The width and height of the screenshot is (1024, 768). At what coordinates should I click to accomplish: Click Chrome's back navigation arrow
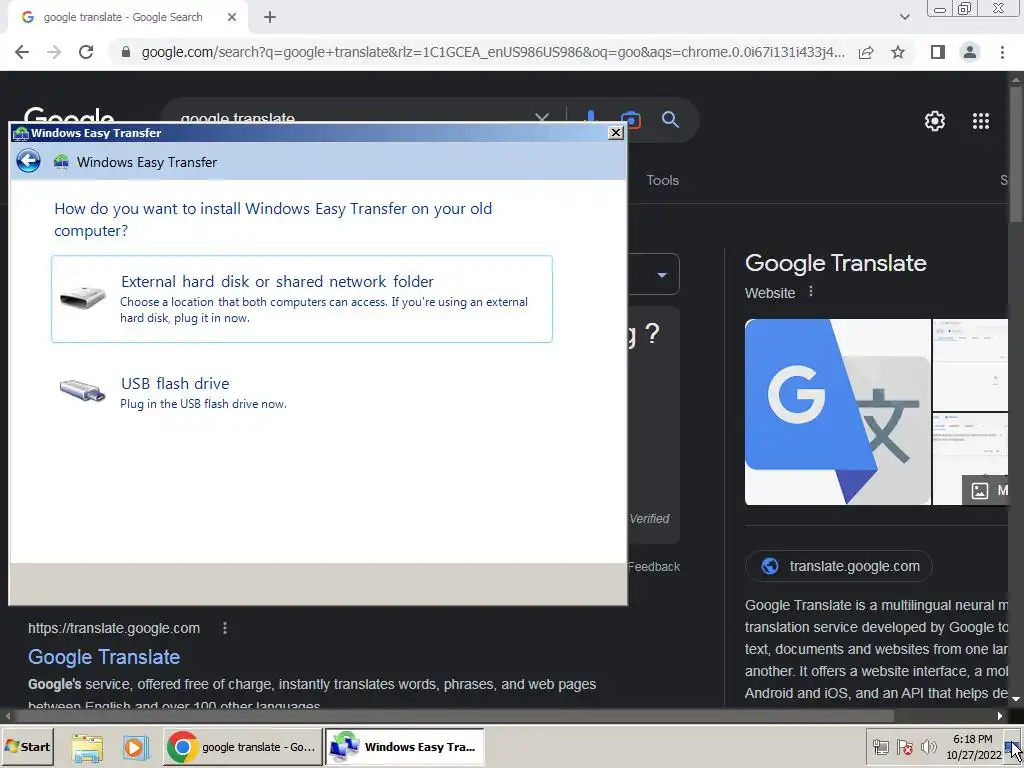coord(22,52)
